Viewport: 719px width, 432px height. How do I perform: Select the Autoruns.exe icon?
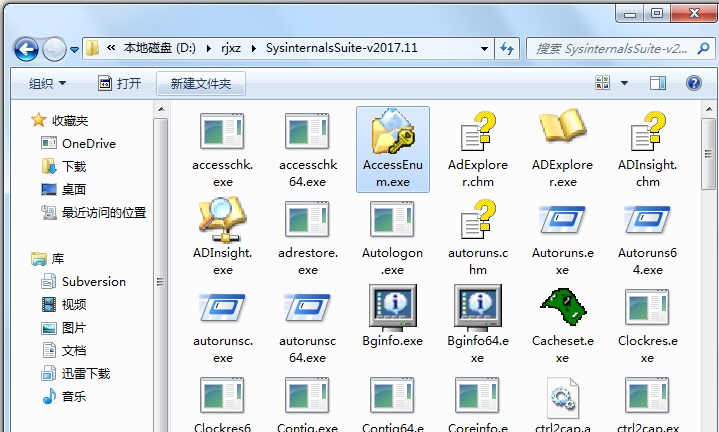coord(563,219)
